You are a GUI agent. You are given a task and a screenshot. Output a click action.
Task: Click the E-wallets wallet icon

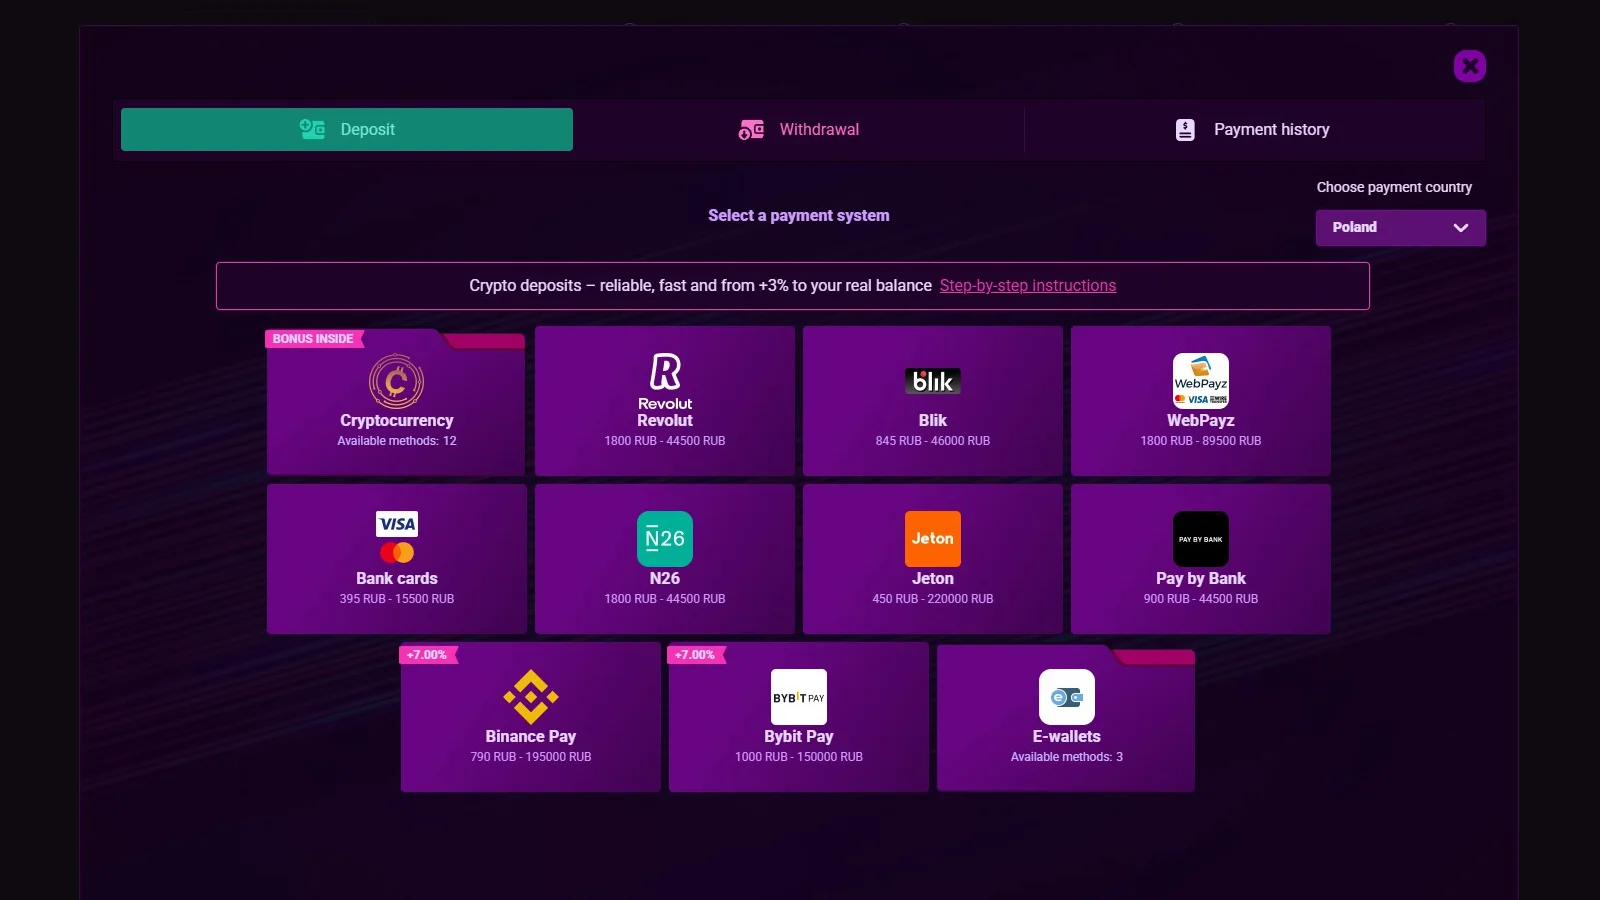tap(1067, 697)
